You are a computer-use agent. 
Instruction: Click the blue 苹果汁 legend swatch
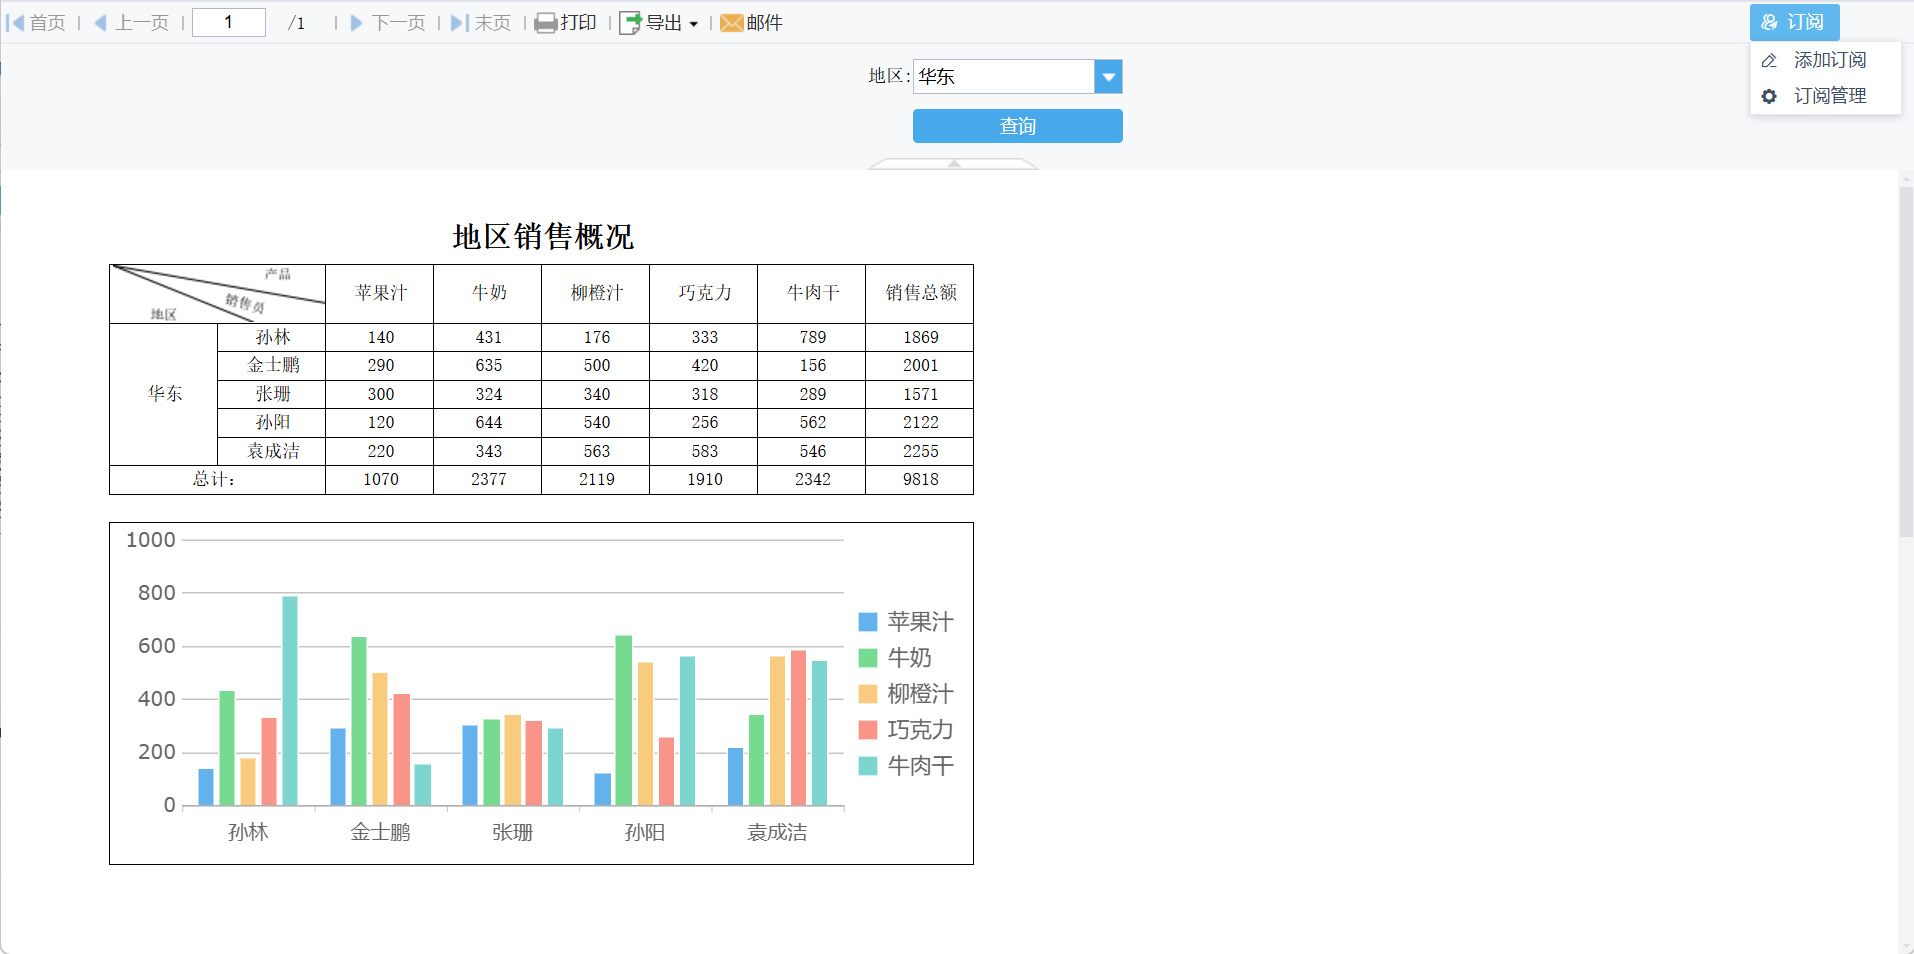[868, 622]
